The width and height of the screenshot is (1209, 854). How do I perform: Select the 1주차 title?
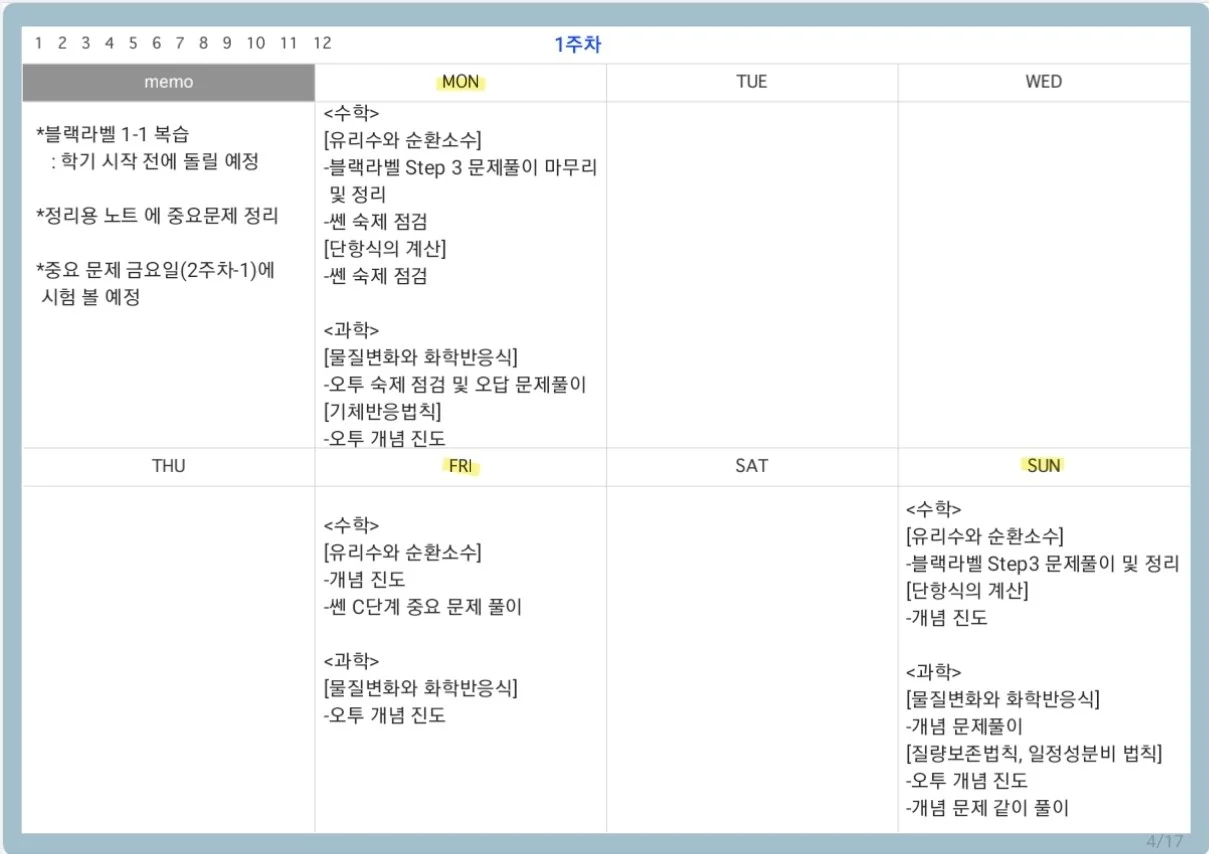click(x=578, y=44)
